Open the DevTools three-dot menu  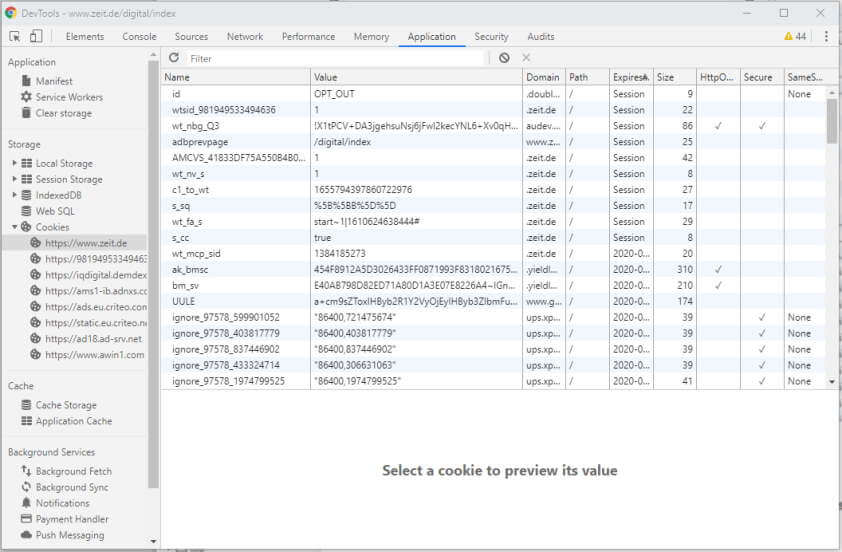point(826,37)
